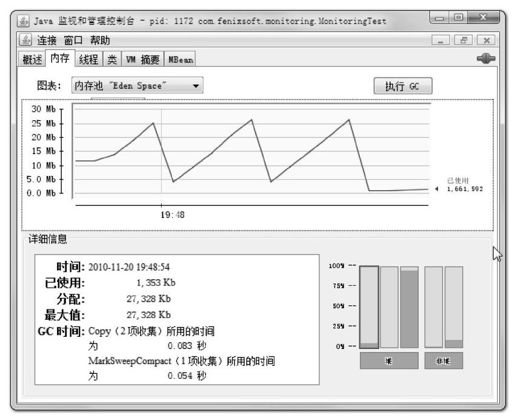
Task: Show the VM 摘要 tab
Action: pyautogui.click(x=143, y=60)
